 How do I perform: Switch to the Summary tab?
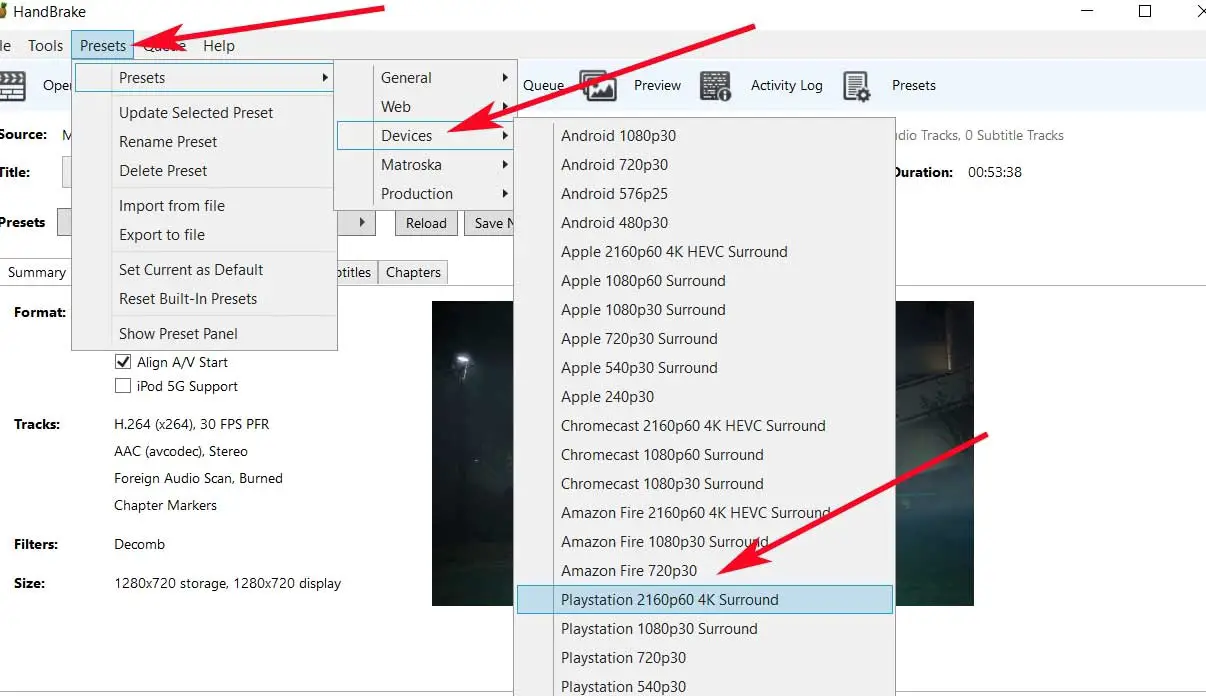pos(36,272)
